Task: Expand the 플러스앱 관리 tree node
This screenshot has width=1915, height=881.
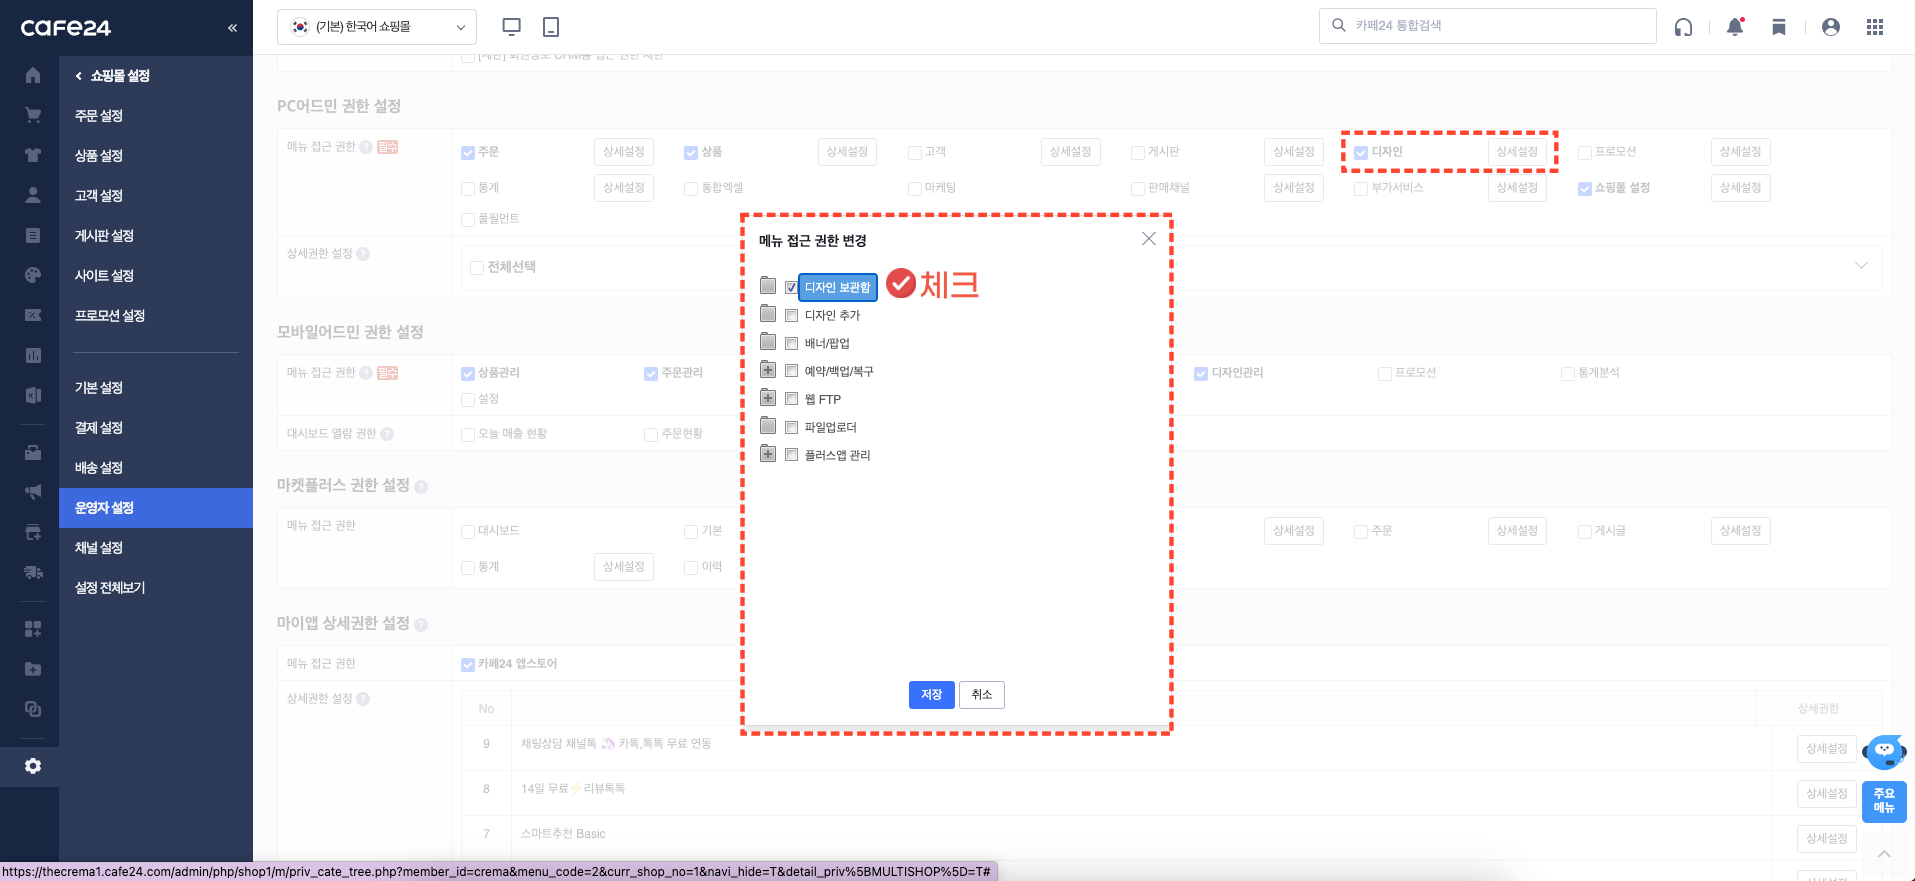Action: [768, 454]
